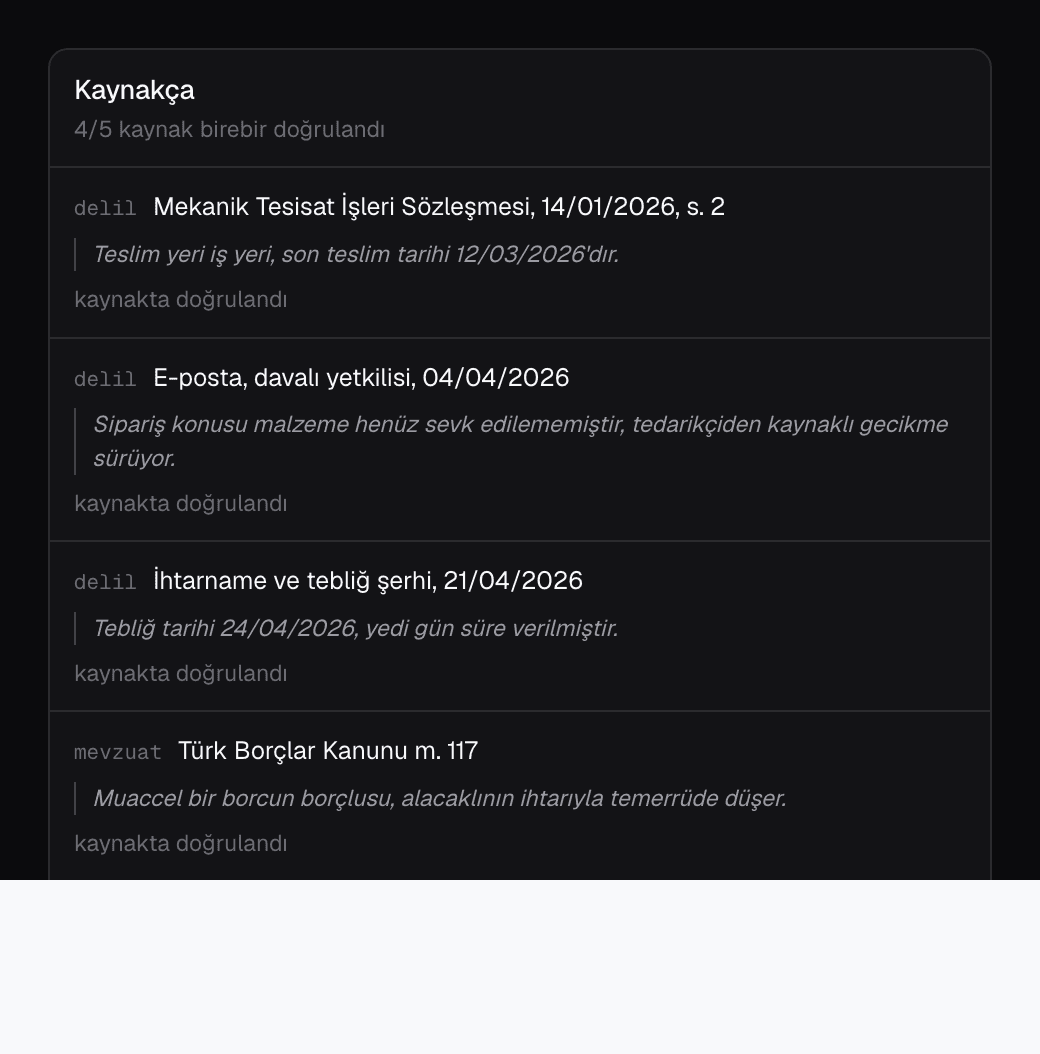
Task: Click kaynakta doğrulandı under the E-posta entry
Action: [x=181, y=503]
